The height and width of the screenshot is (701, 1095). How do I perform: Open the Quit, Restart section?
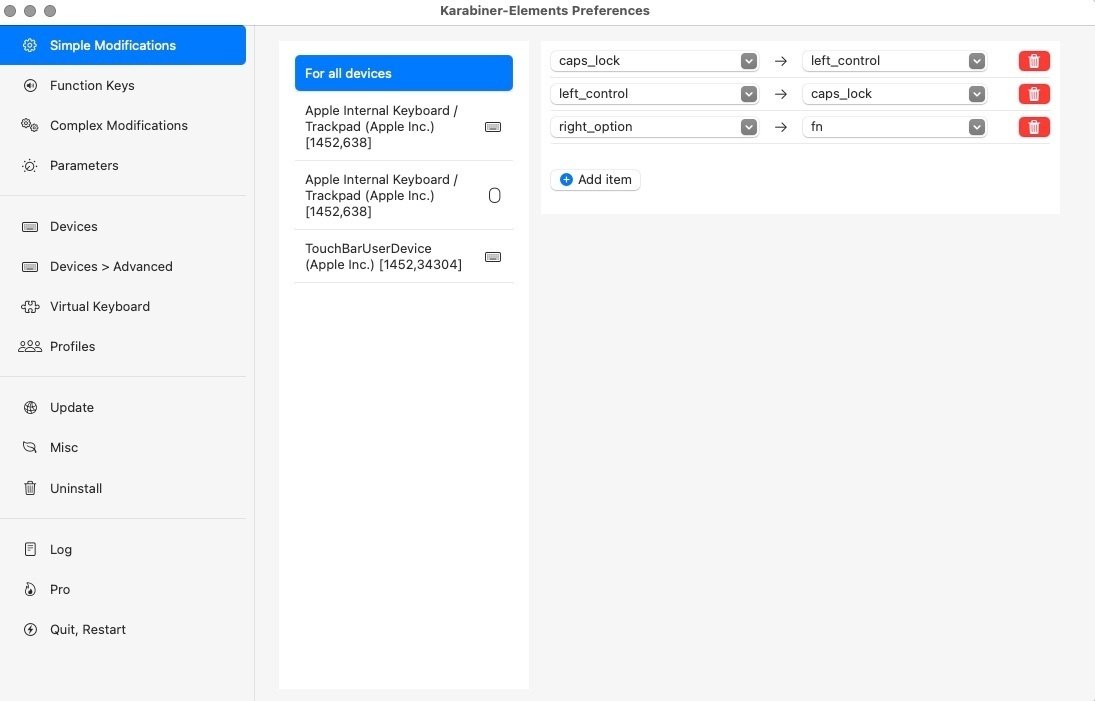tap(123, 629)
